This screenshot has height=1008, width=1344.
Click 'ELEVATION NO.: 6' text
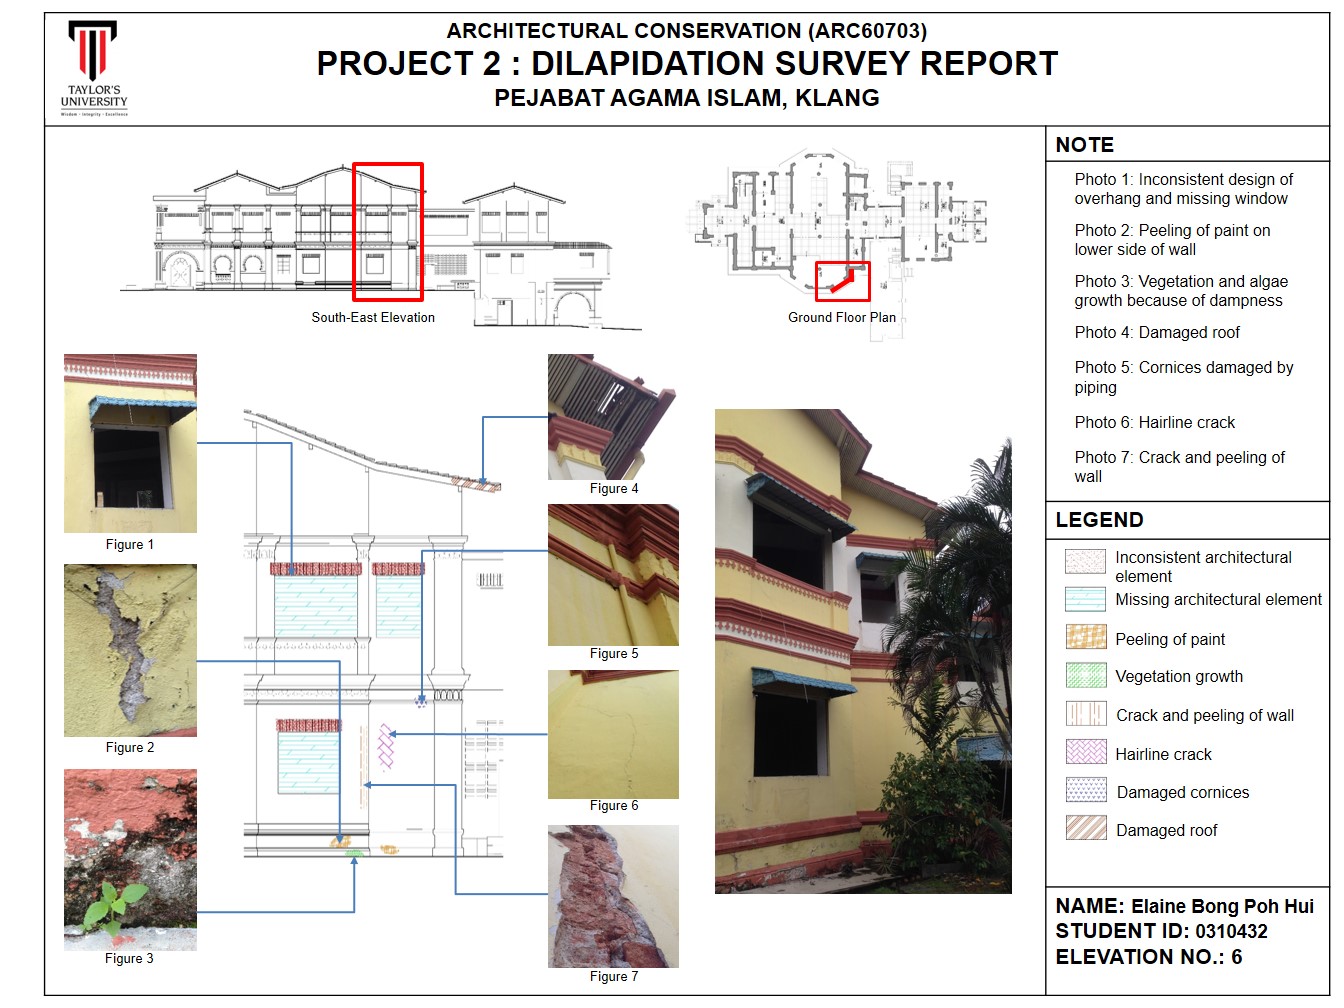coord(1149,958)
